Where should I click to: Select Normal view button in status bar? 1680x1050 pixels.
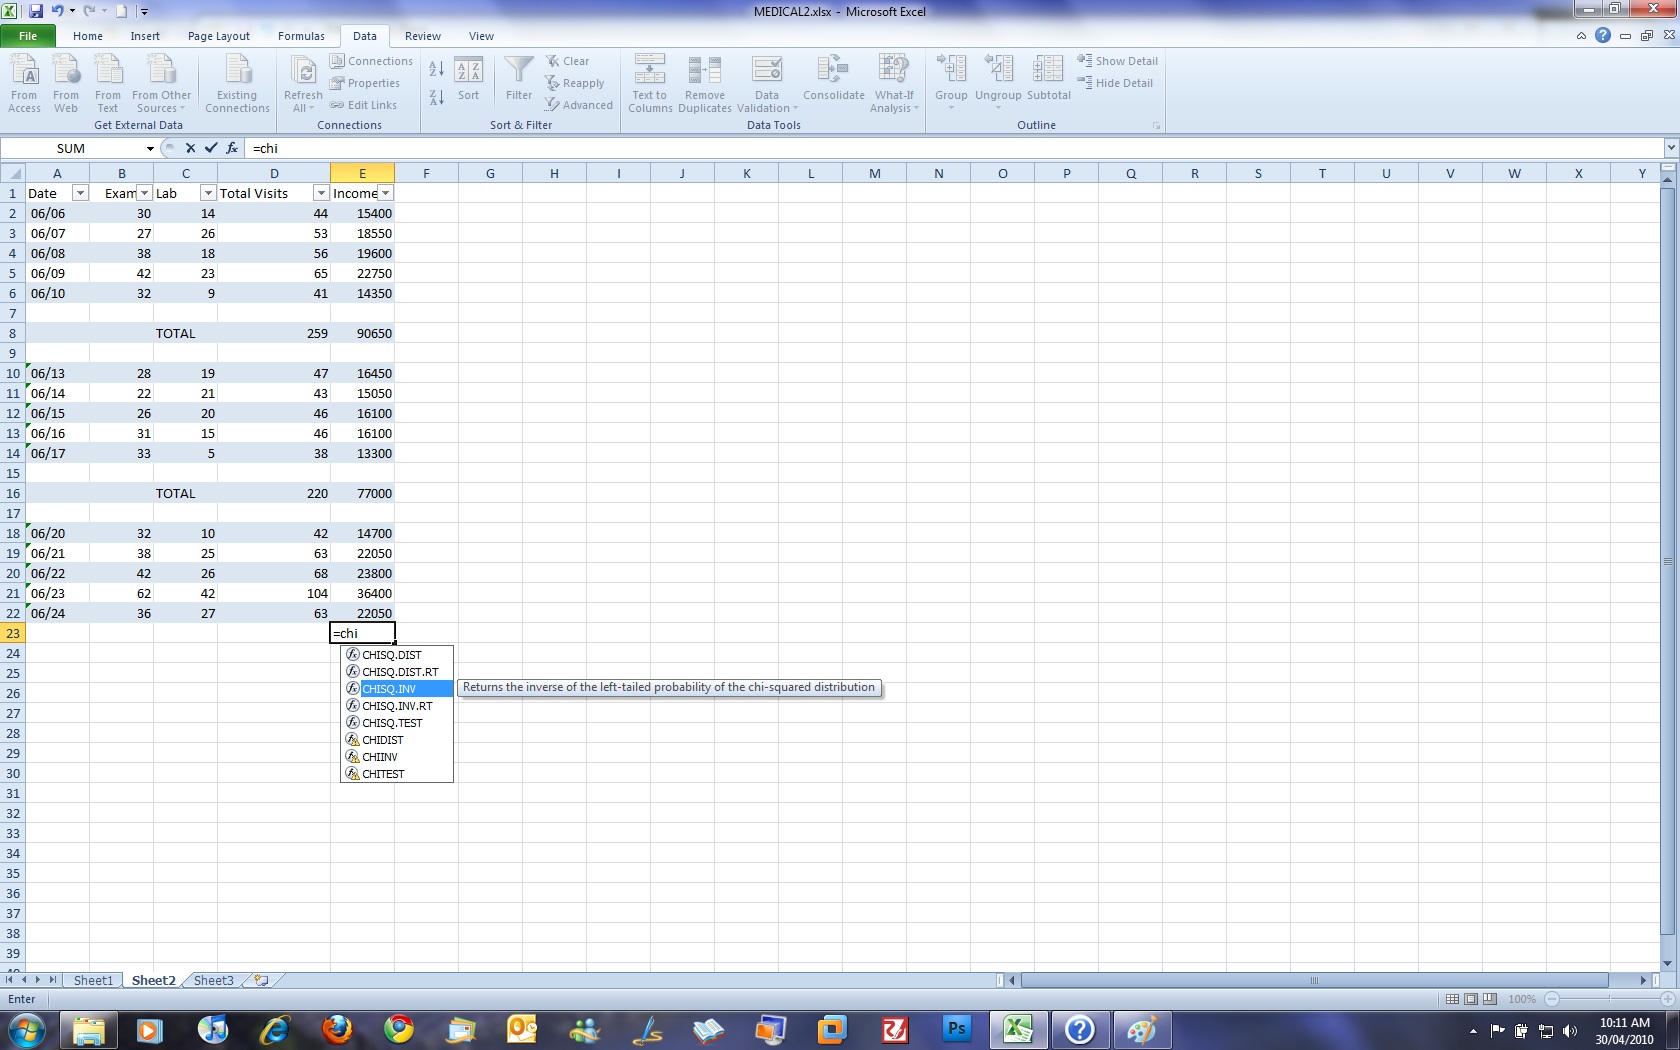click(x=1452, y=999)
